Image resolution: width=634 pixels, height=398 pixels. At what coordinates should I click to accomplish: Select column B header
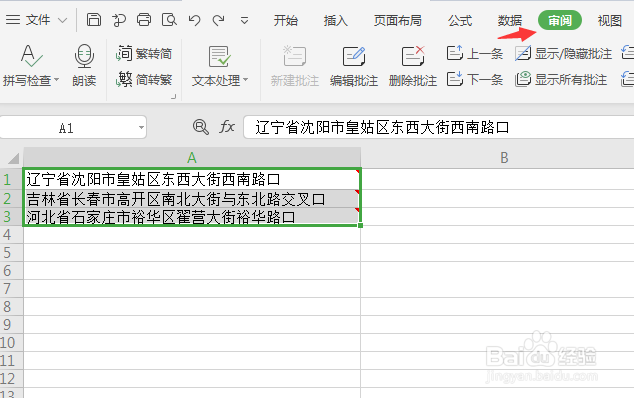point(504,157)
